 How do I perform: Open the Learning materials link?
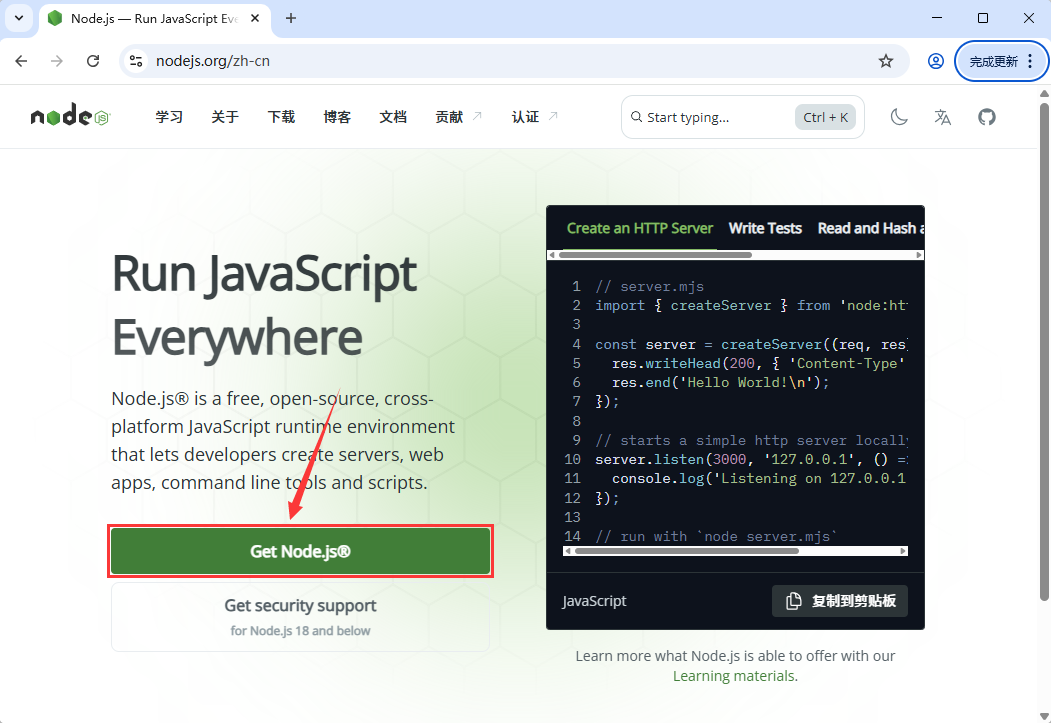click(735, 675)
